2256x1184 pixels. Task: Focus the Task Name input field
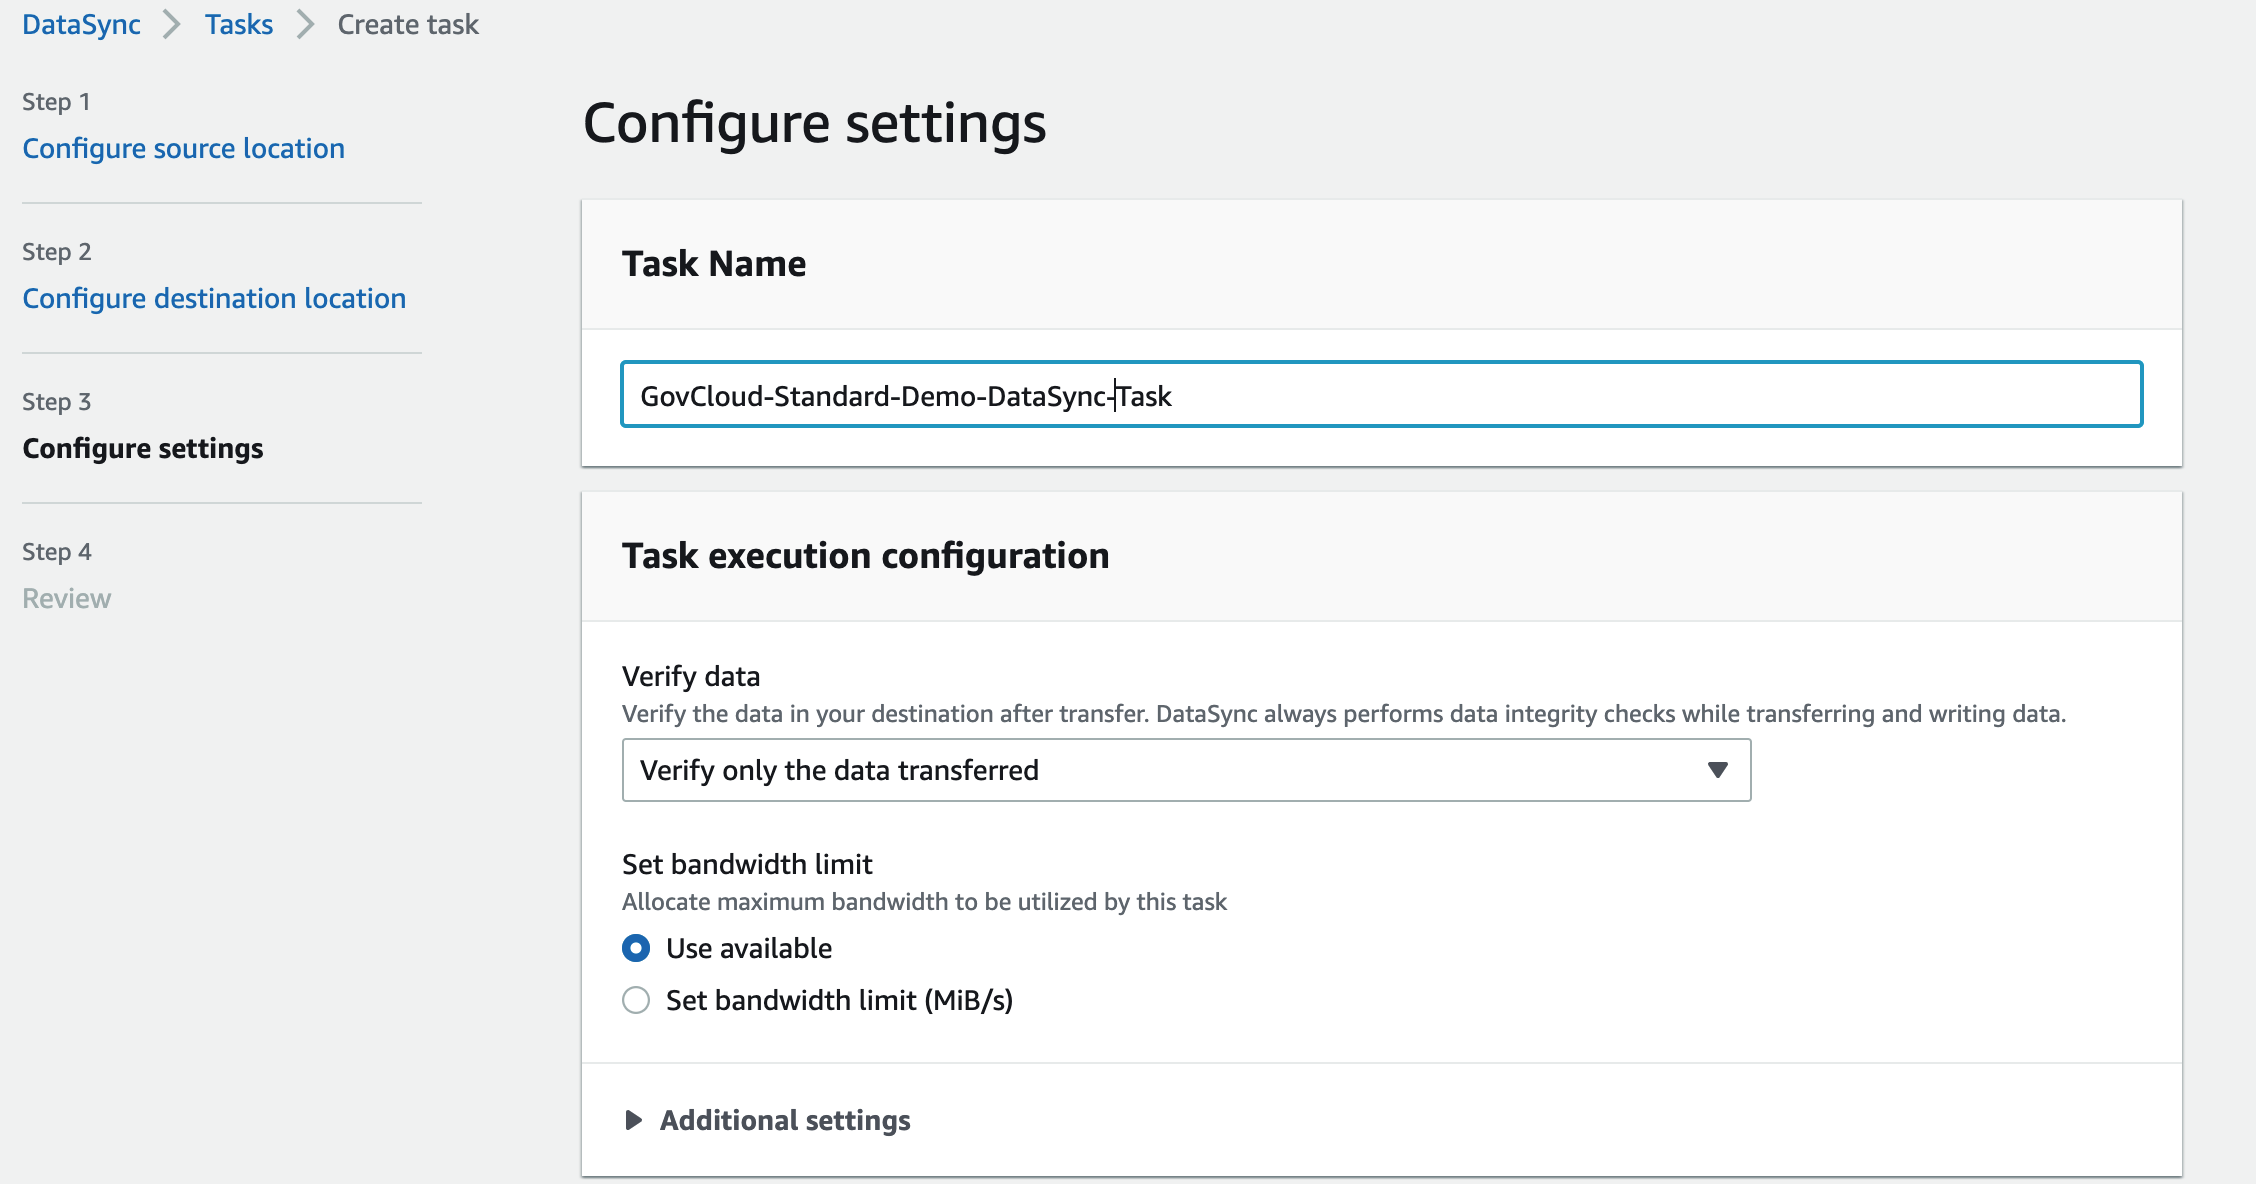[x=1380, y=395]
